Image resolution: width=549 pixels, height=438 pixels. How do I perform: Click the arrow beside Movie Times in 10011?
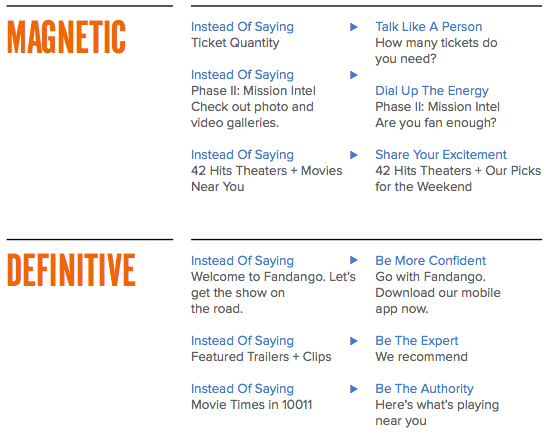pyautogui.click(x=354, y=389)
